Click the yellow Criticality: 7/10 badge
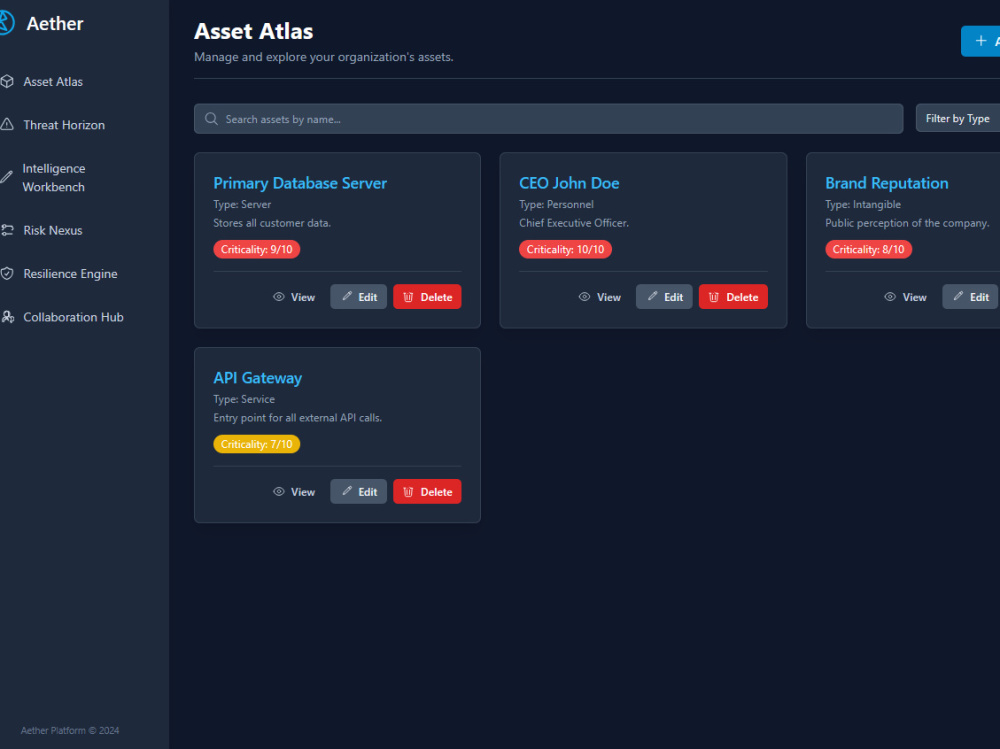The width and height of the screenshot is (1000, 749). (256, 444)
